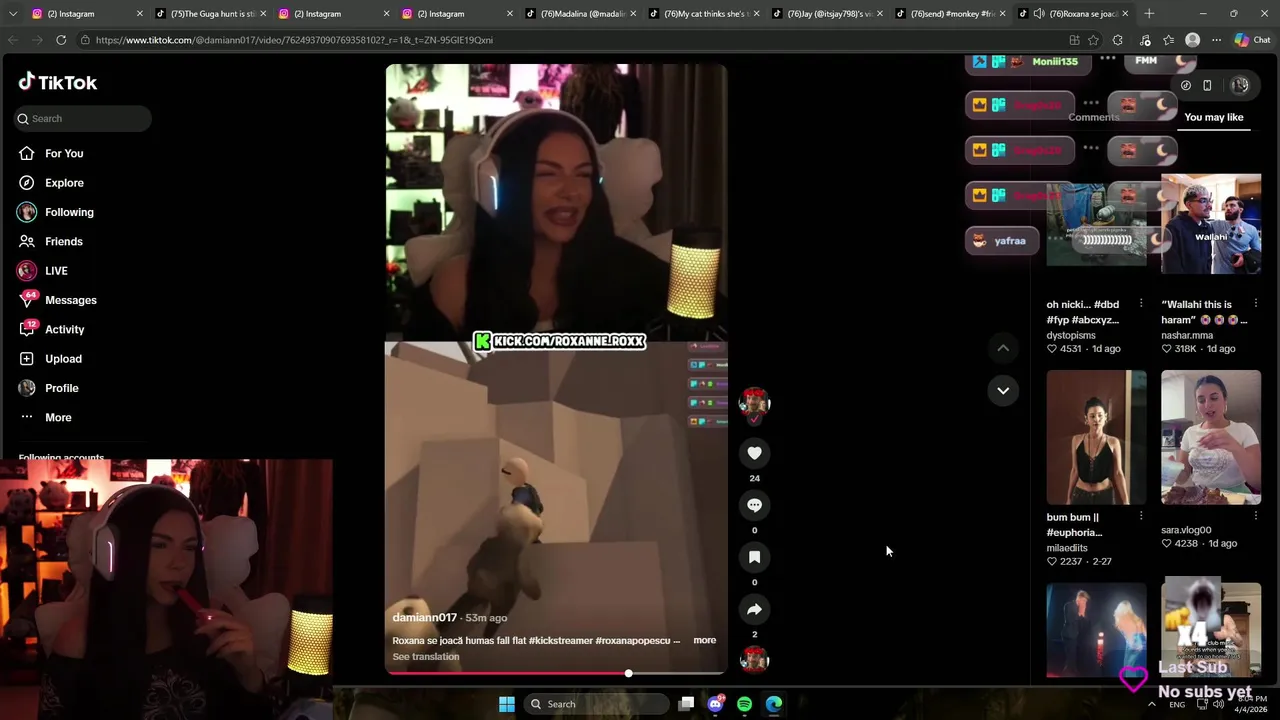Share the video with arrow icon

(754, 609)
